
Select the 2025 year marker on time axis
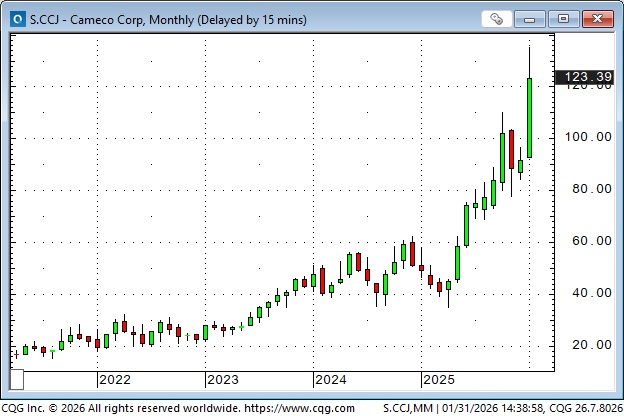click(438, 380)
